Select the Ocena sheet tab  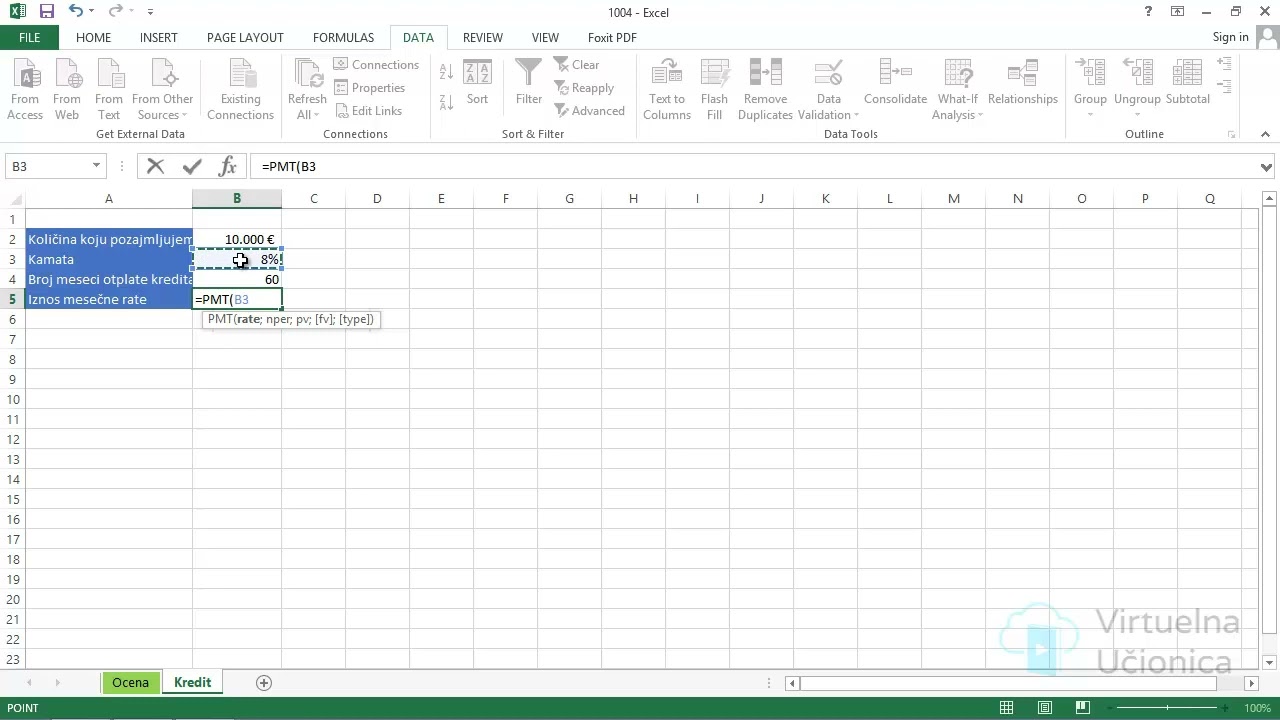pyautogui.click(x=130, y=682)
